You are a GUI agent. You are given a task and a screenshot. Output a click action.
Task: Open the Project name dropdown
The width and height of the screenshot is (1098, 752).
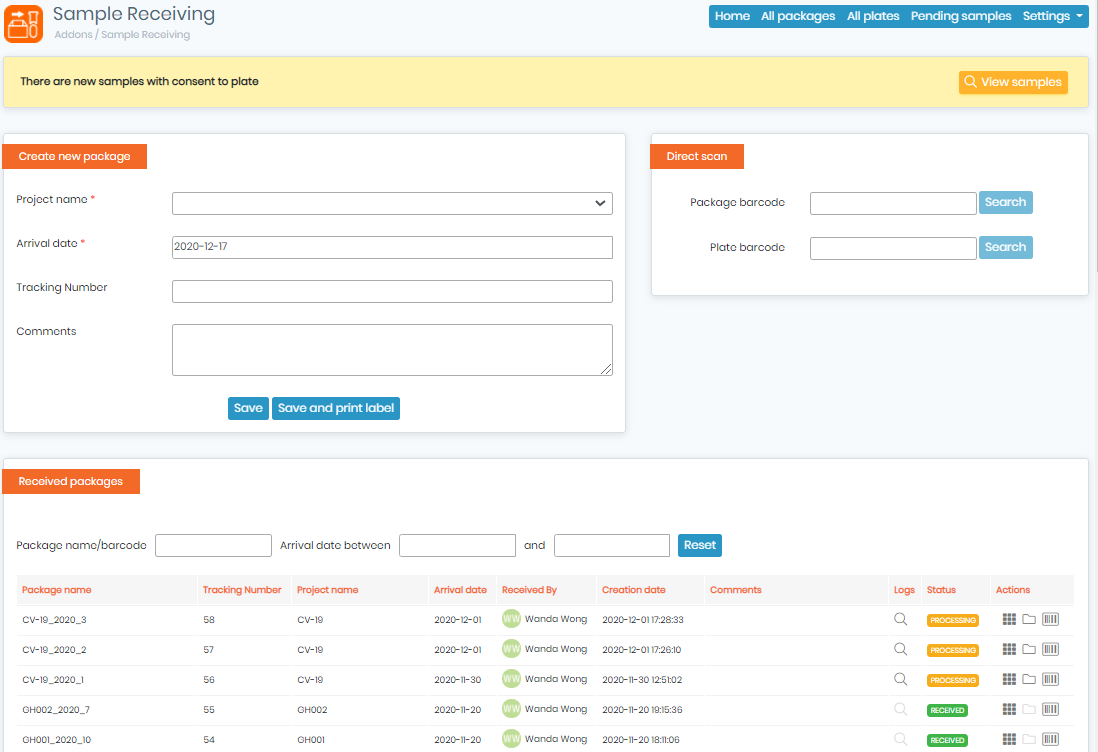[x=392, y=203]
